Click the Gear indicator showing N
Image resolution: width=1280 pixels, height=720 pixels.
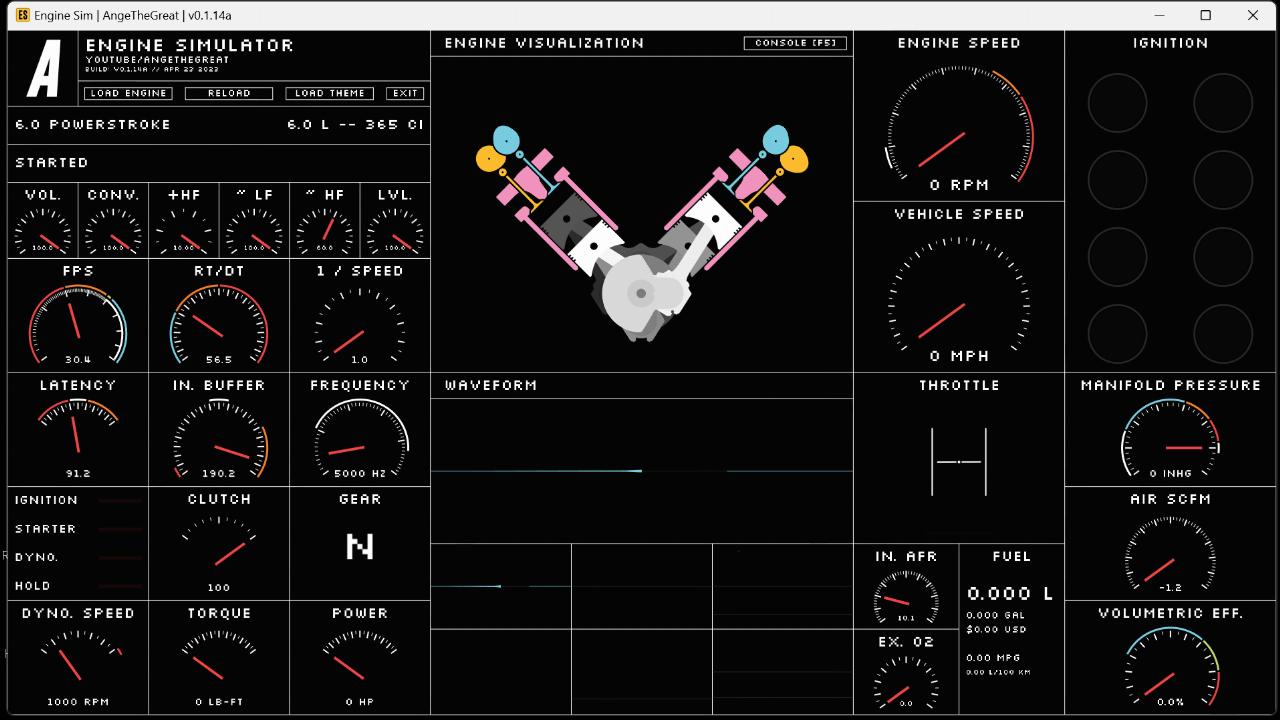pyautogui.click(x=359, y=546)
